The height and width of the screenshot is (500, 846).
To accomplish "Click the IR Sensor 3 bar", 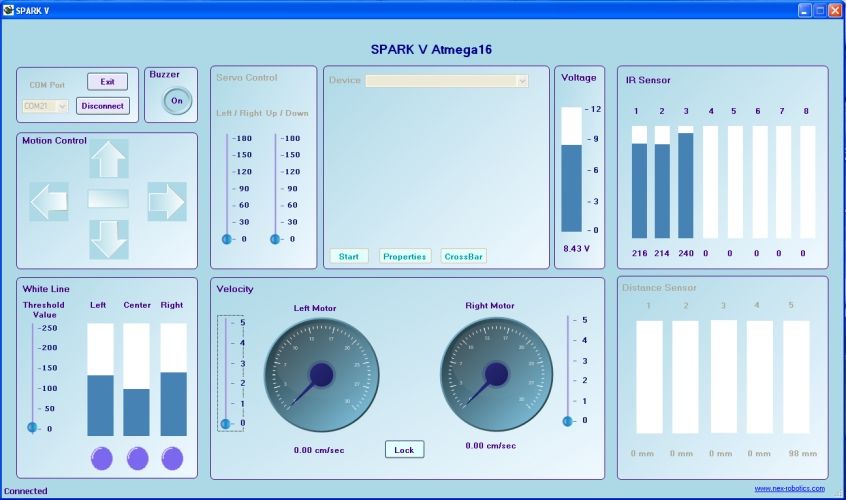I will 686,182.
